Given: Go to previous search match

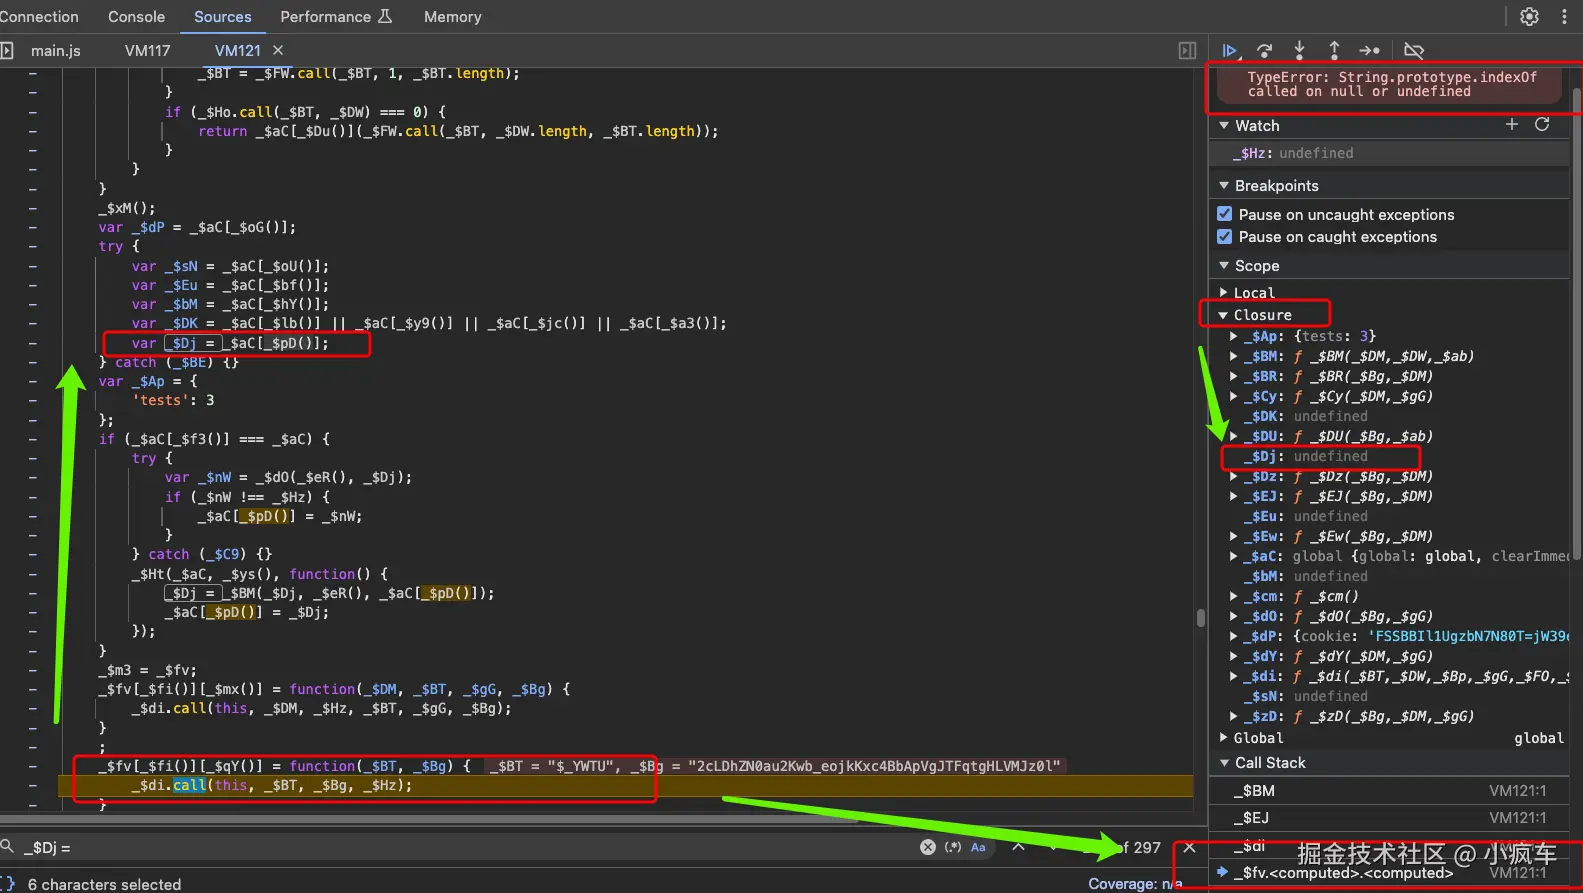Looking at the screenshot, I should point(1018,847).
